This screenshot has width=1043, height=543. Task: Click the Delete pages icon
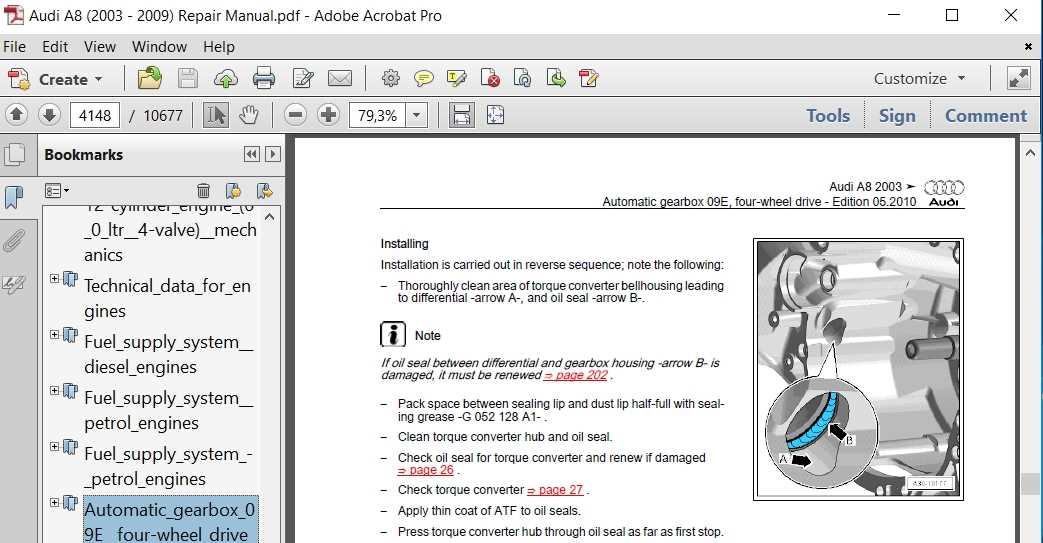(x=490, y=79)
